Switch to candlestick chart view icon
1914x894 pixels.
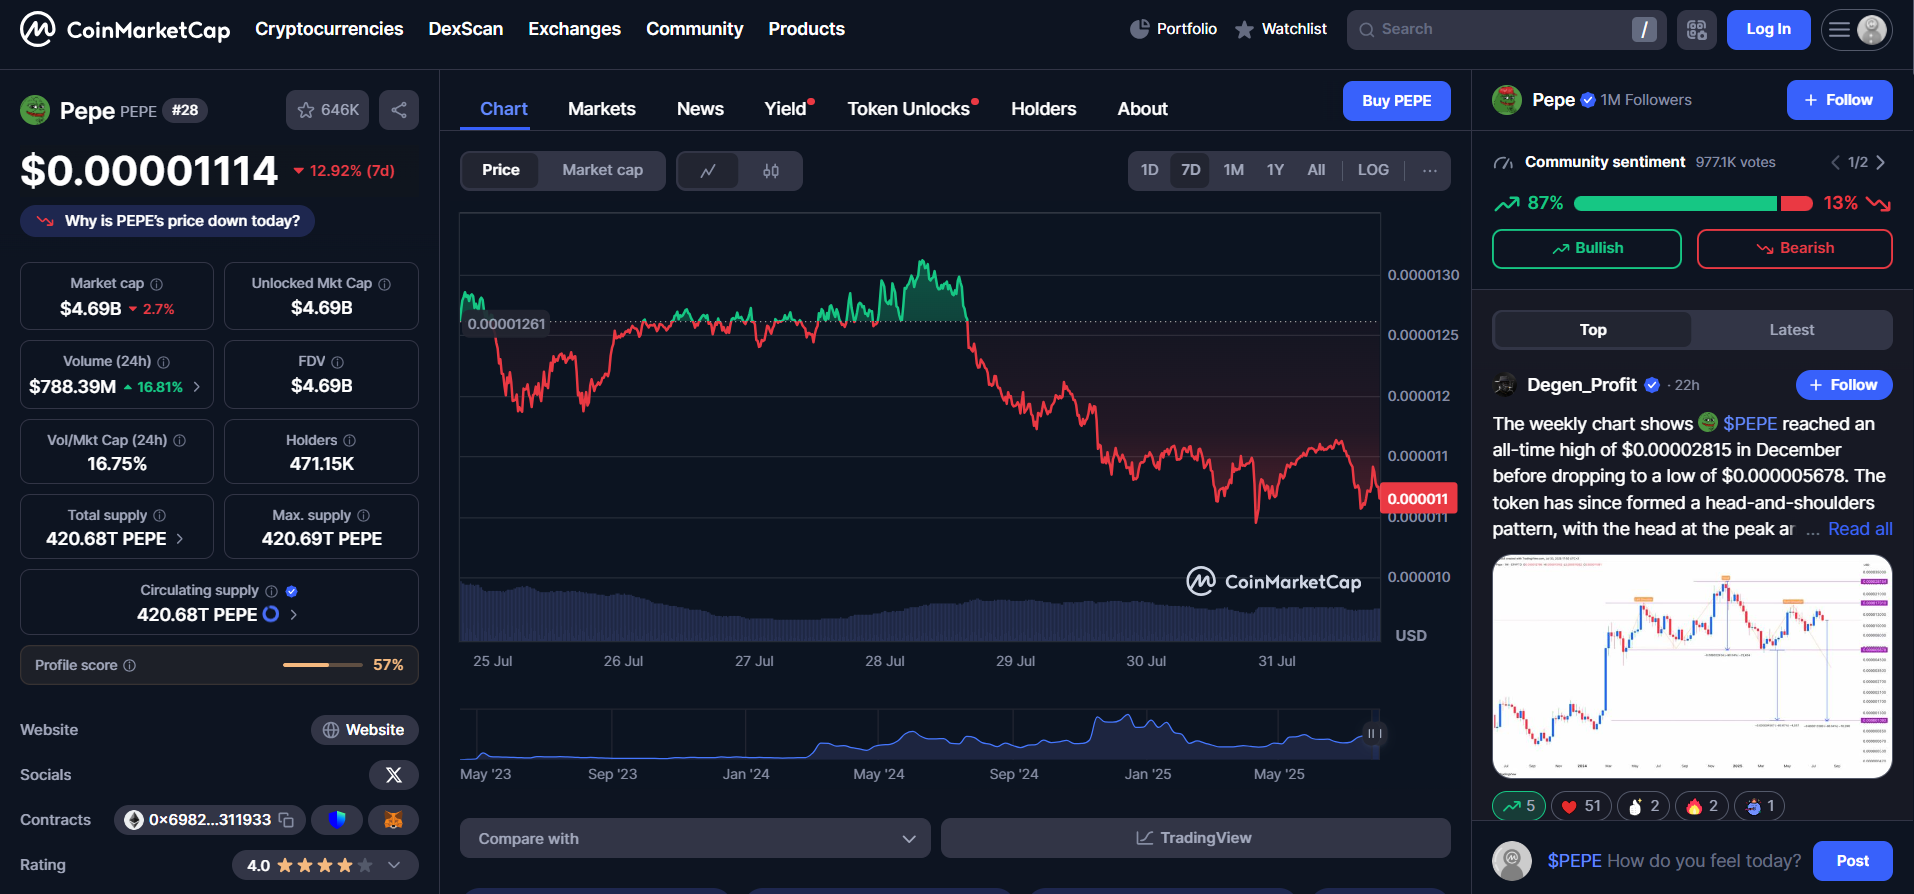coord(770,171)
